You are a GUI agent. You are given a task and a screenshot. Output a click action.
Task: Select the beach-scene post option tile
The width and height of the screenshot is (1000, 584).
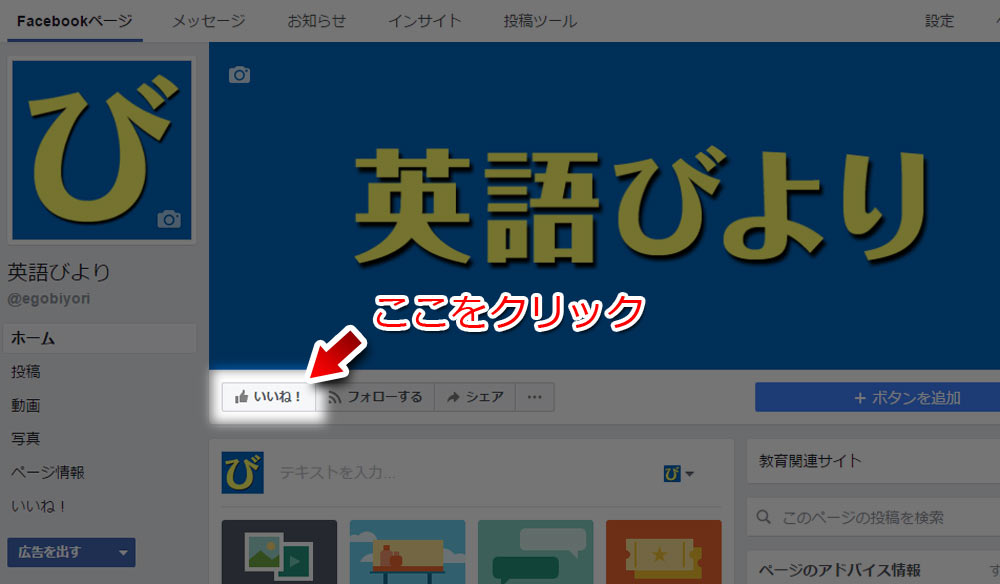(x=408, y=552)
